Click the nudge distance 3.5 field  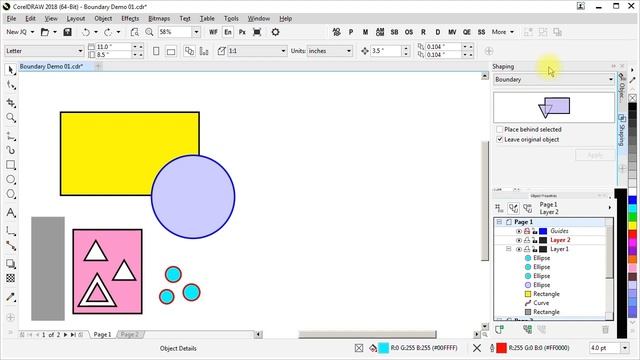pos(385,51)
